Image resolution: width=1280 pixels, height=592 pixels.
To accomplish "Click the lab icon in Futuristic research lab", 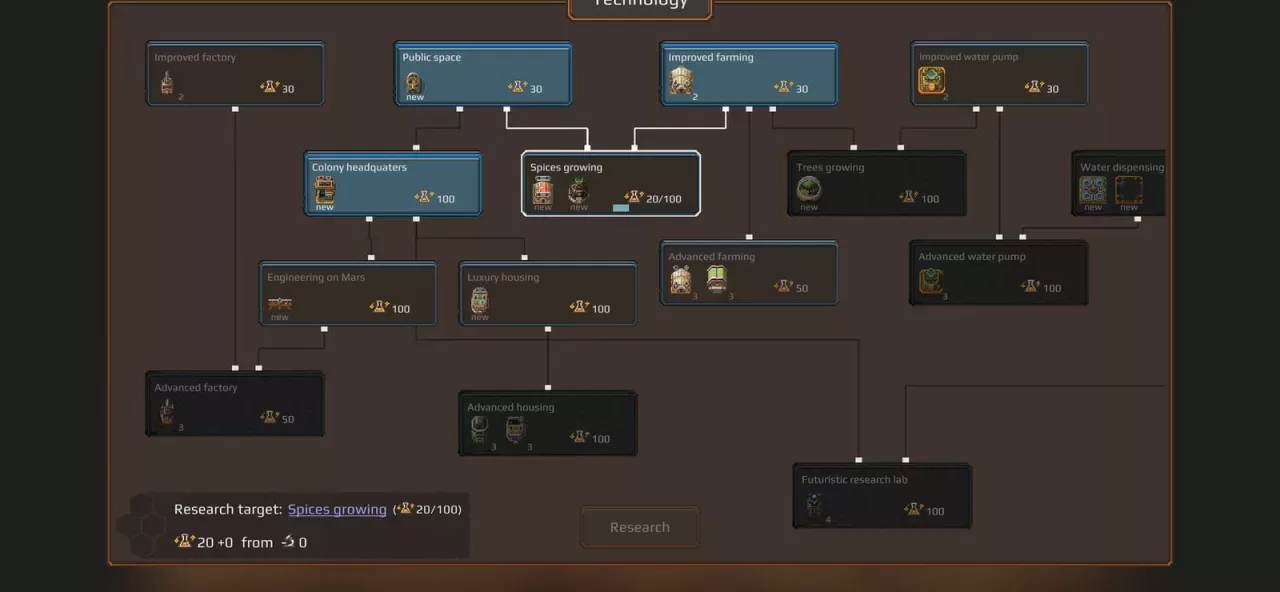I will pyautogui.click(x=814, y=504).
